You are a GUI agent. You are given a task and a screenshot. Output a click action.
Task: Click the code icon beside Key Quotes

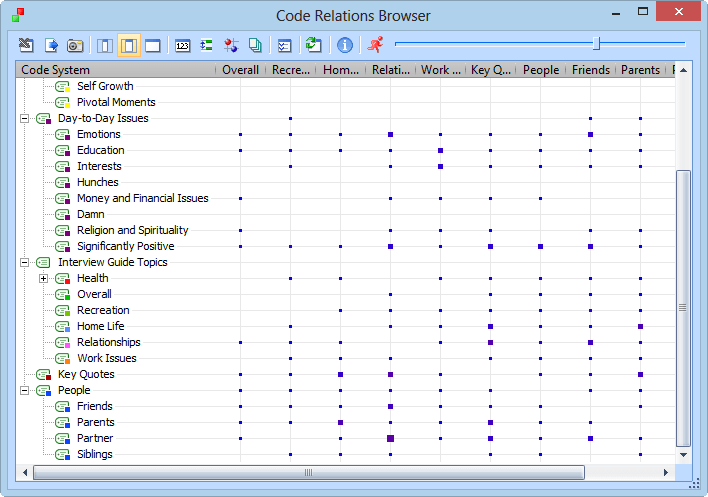(x=44, y=375)
